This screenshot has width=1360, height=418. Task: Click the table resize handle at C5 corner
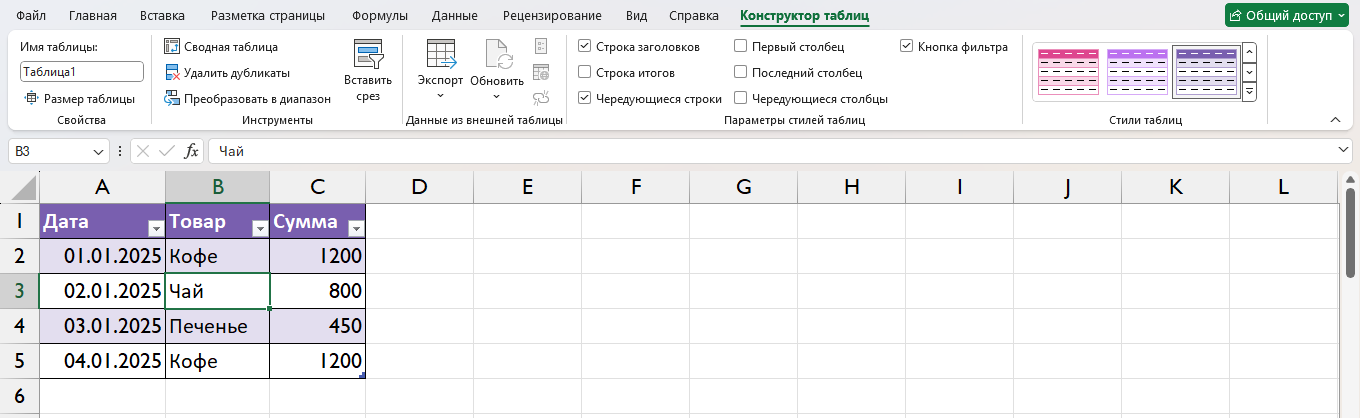pyautogui.click(x=362, y=376)
